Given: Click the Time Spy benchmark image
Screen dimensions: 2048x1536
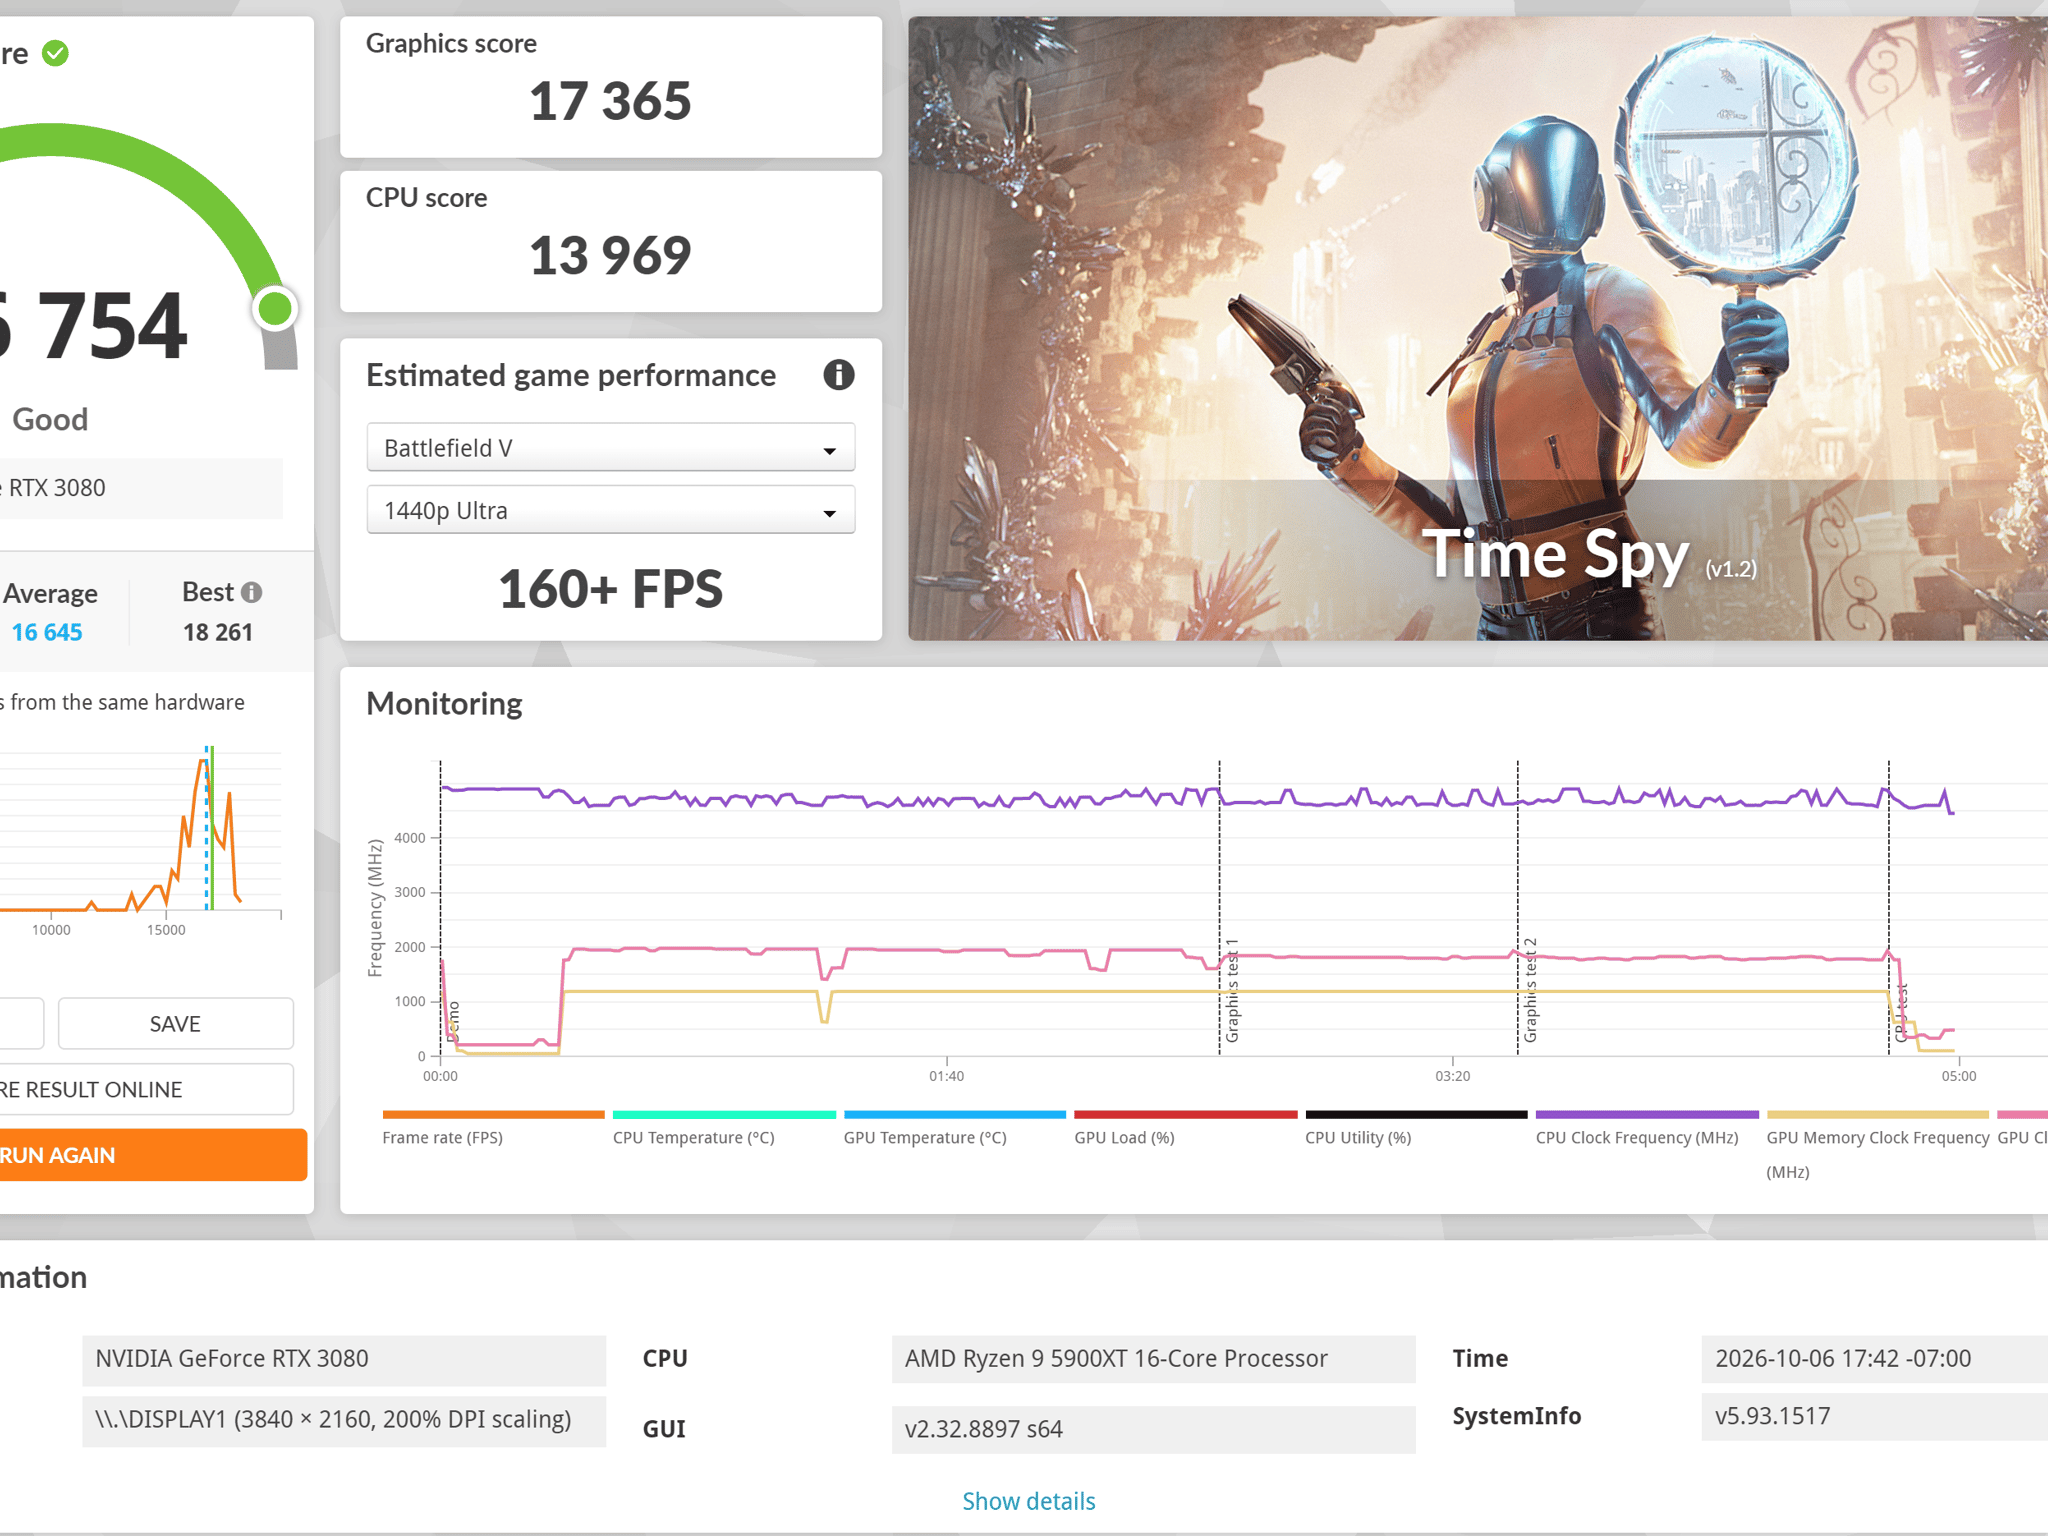Looking at the screenshot, I should pyautogui.click(x=1478, y=328).
